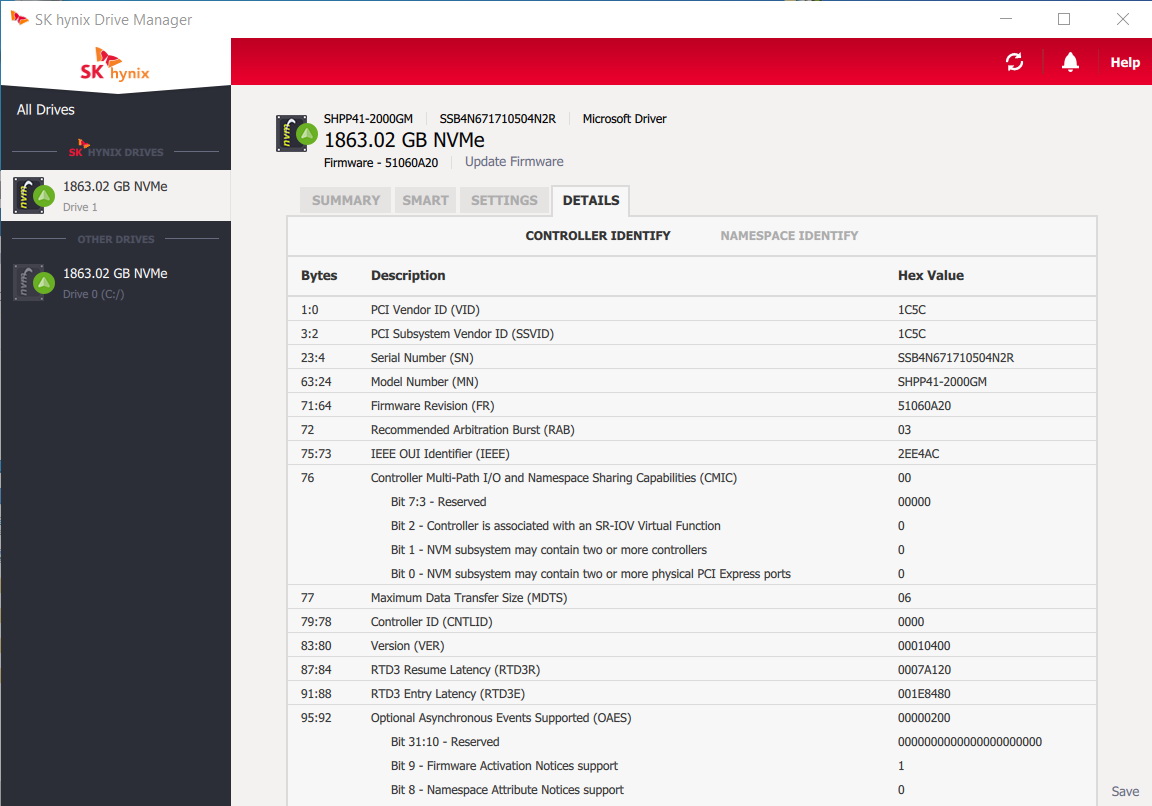
Task: Open the Help menu
Action: click(1125, 62)
